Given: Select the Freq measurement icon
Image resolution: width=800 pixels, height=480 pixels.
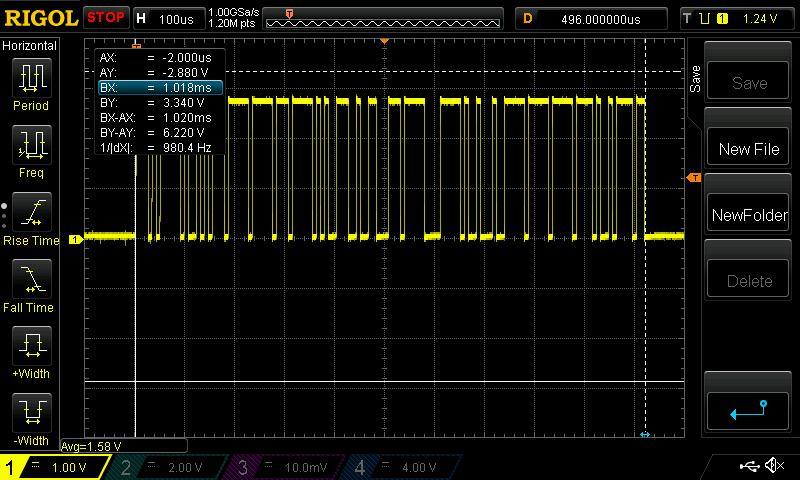Looking at the screenshot, I should click(x=31, y=146).
